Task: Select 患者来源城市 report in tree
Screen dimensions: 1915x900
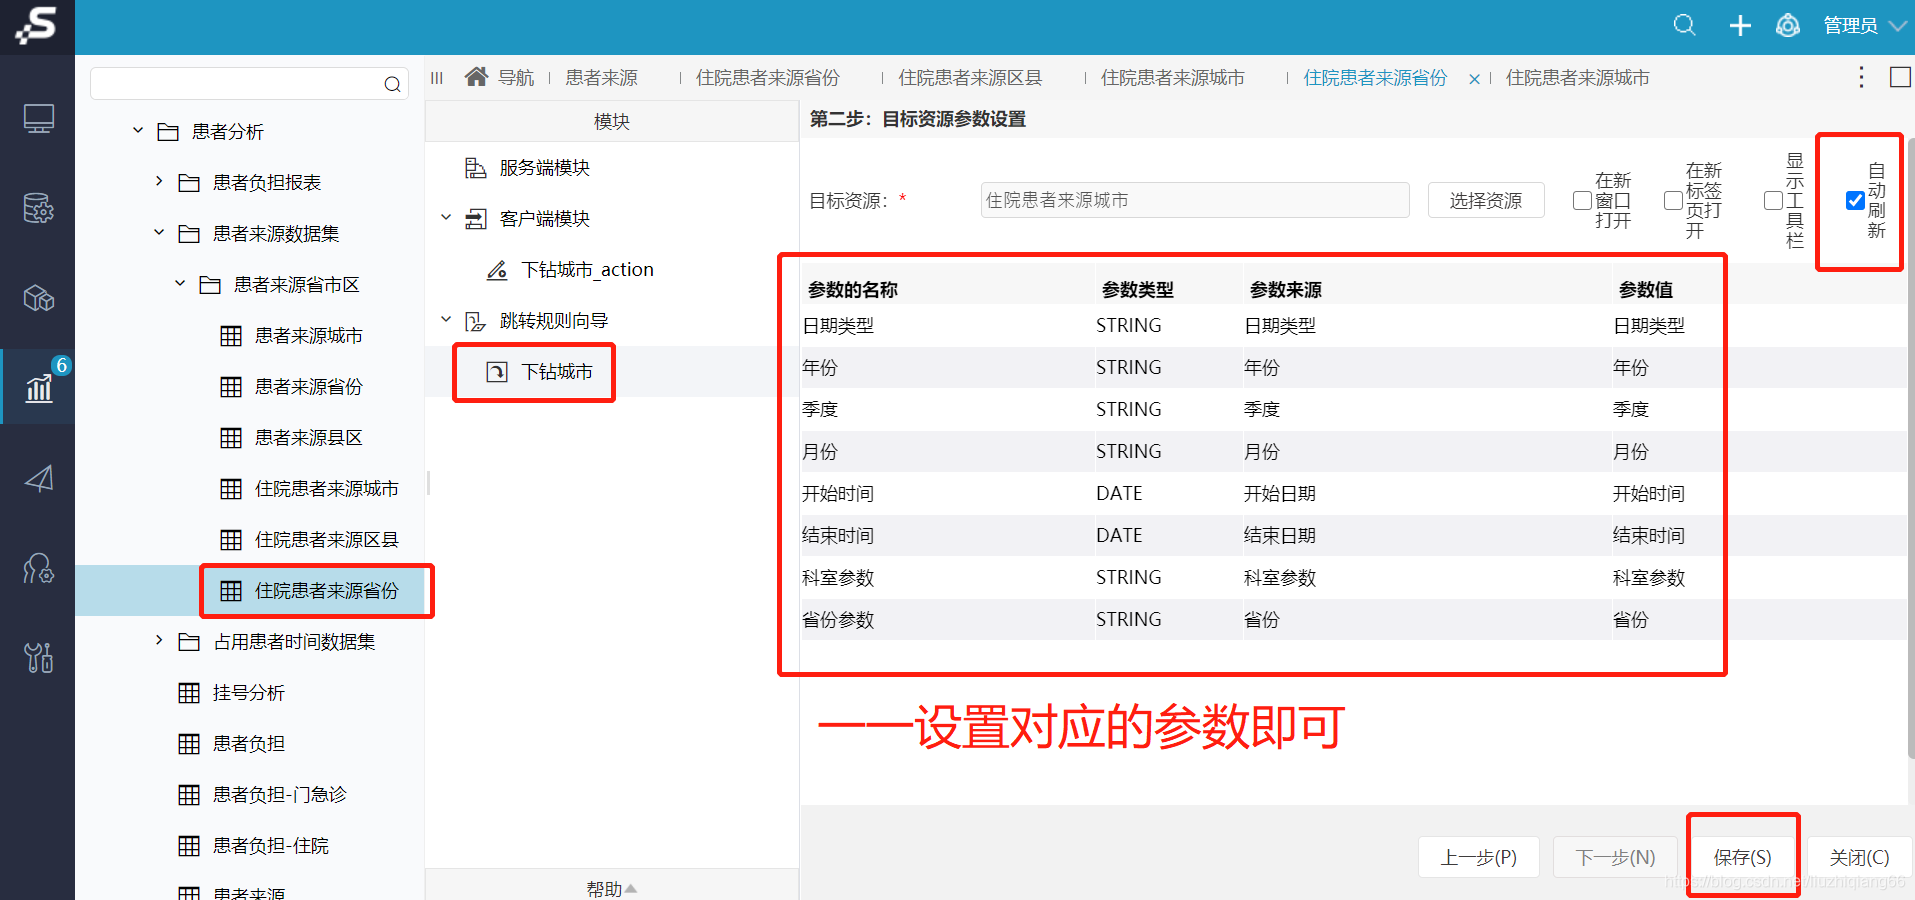Action: tap(308, 336)
